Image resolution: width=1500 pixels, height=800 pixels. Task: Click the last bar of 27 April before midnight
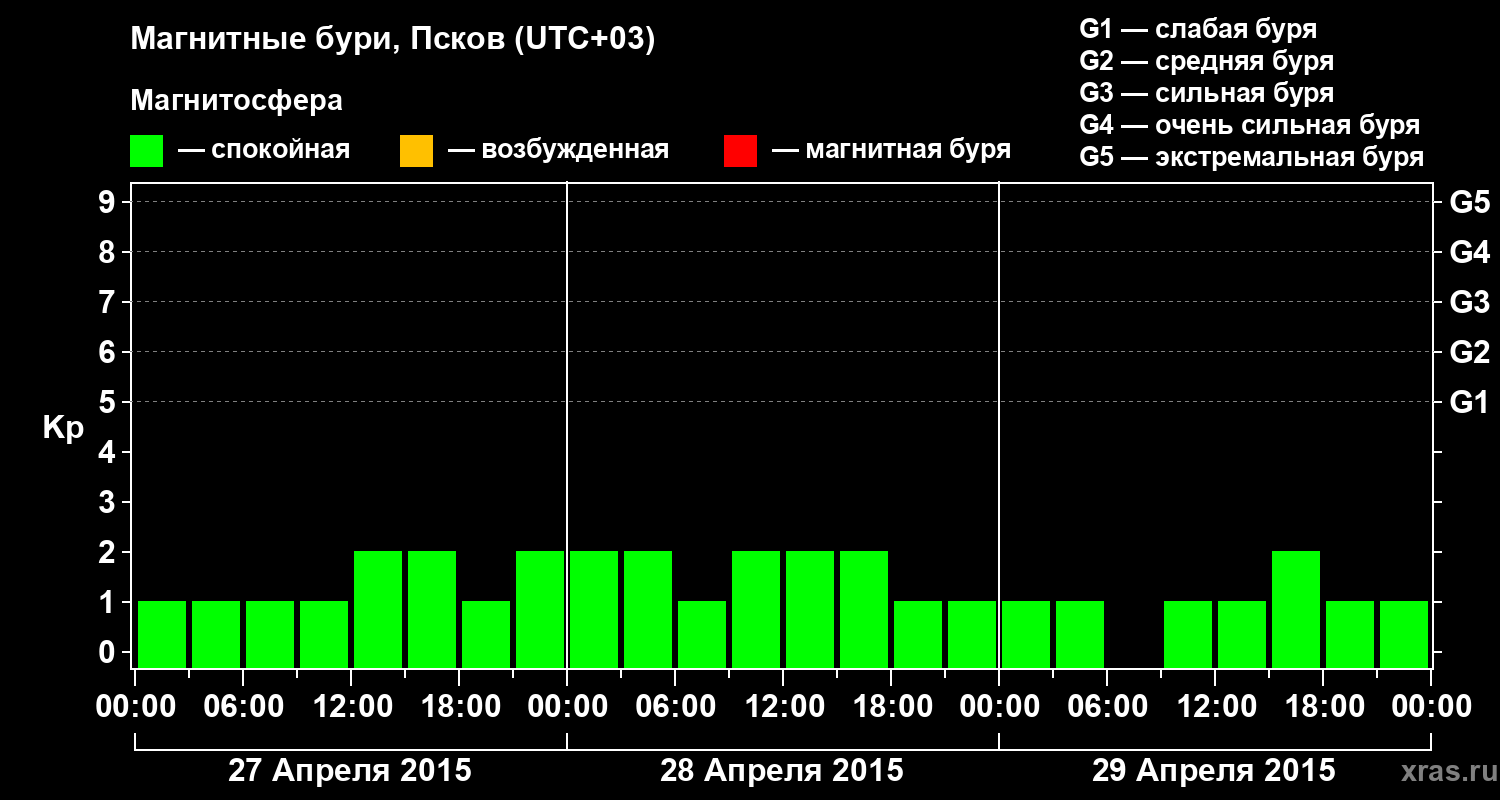coord(540,609)
